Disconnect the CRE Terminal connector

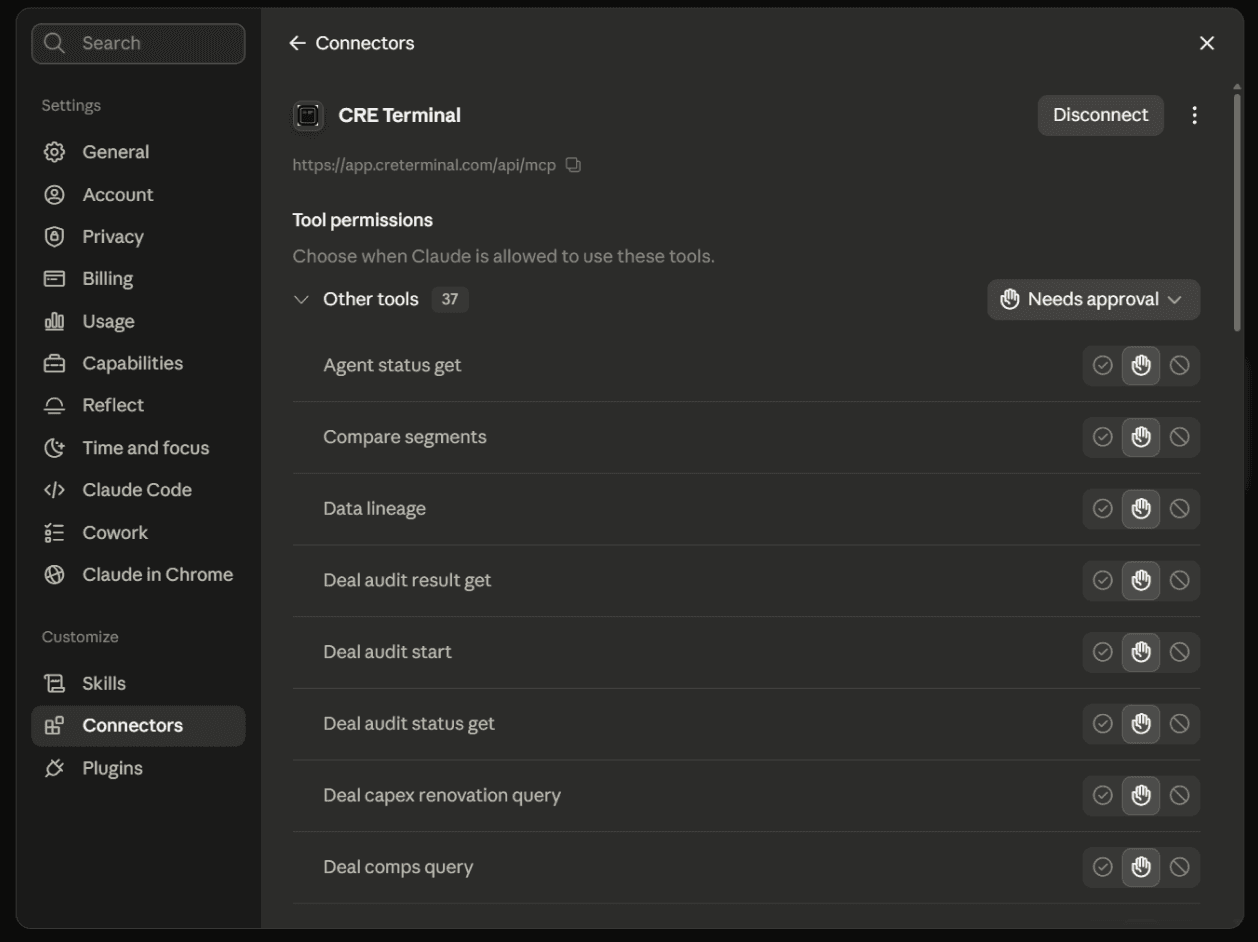(1100, 115)
